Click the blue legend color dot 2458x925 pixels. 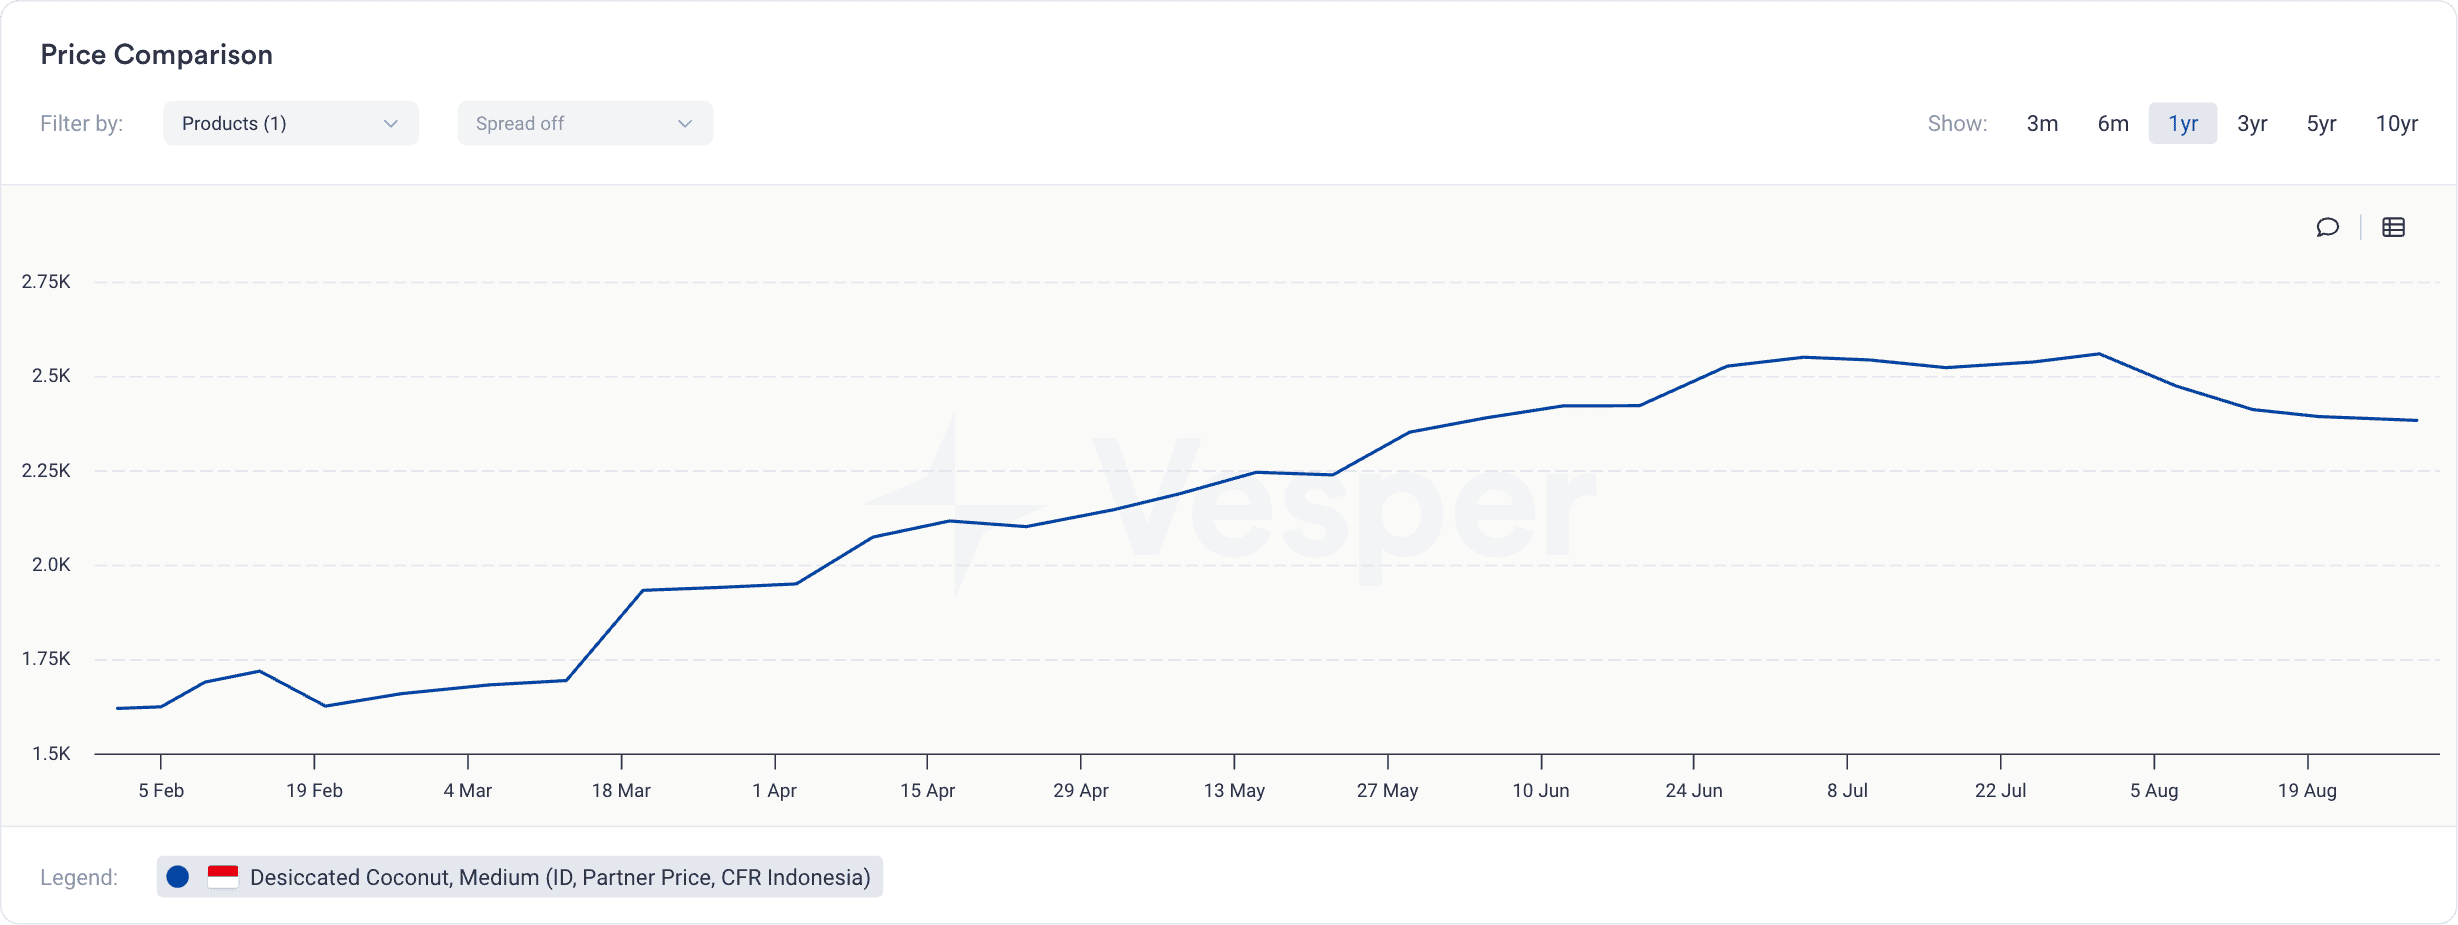[x=178, y=877]
